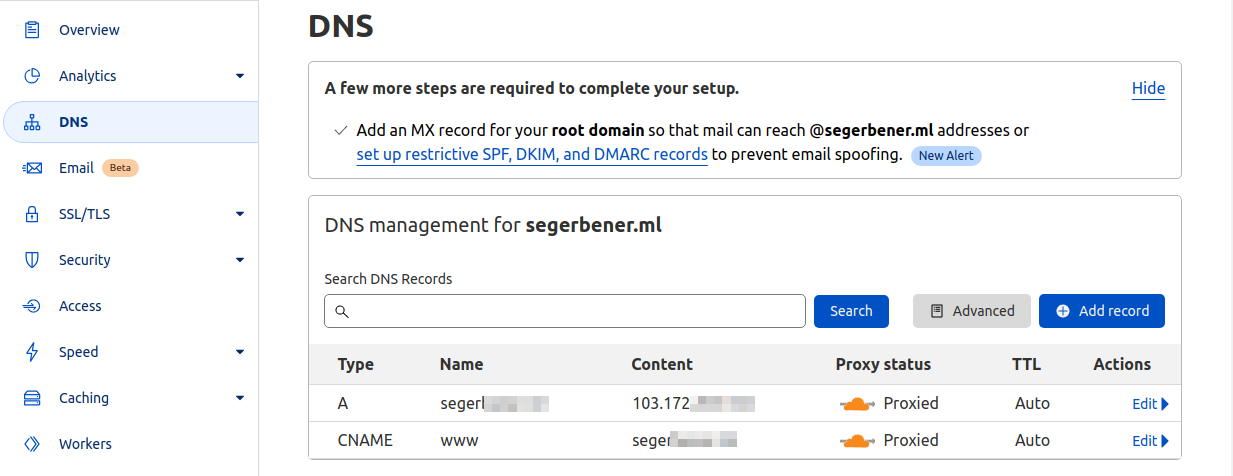The image size is (1233, 476).
Task: Focus the Search DNS Records field
Action: [565, 311]
